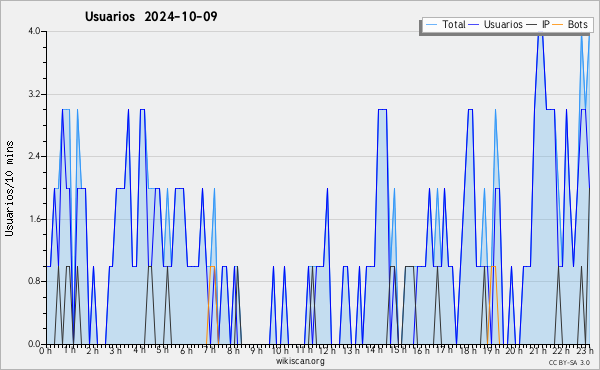This screenshot has height=370, width=600.
Task: Click the CC BY-SA 3.0 license text
Action: [569, 363]
